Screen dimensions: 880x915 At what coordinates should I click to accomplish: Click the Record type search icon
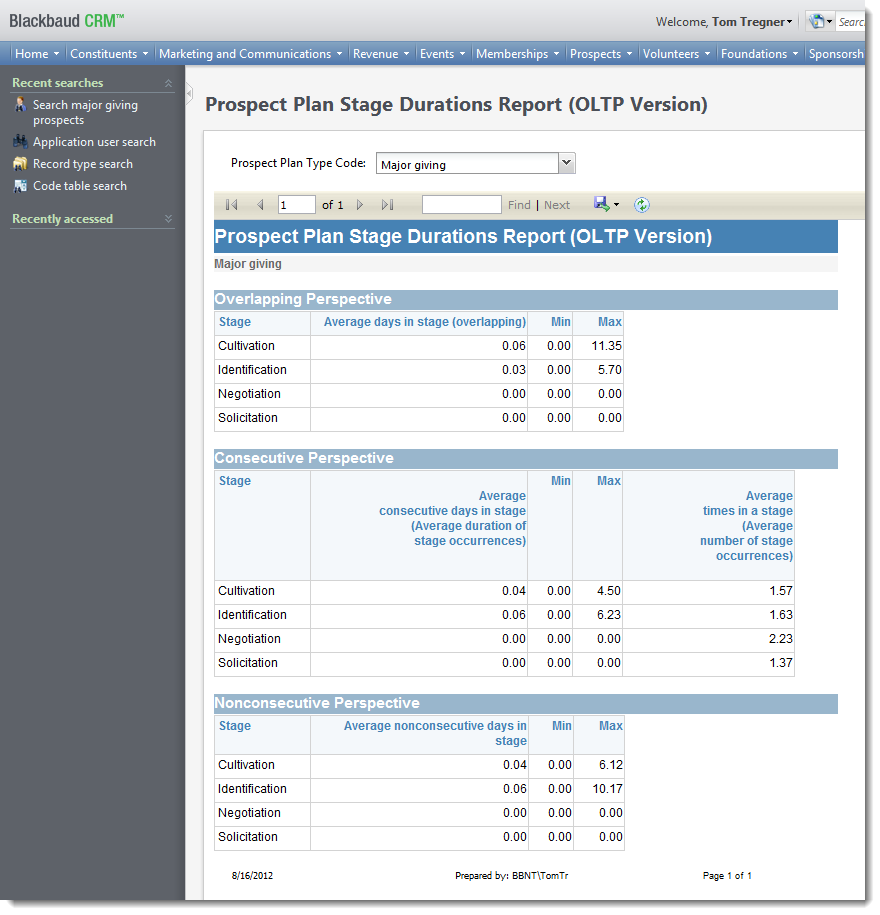(x=20, y=164)
